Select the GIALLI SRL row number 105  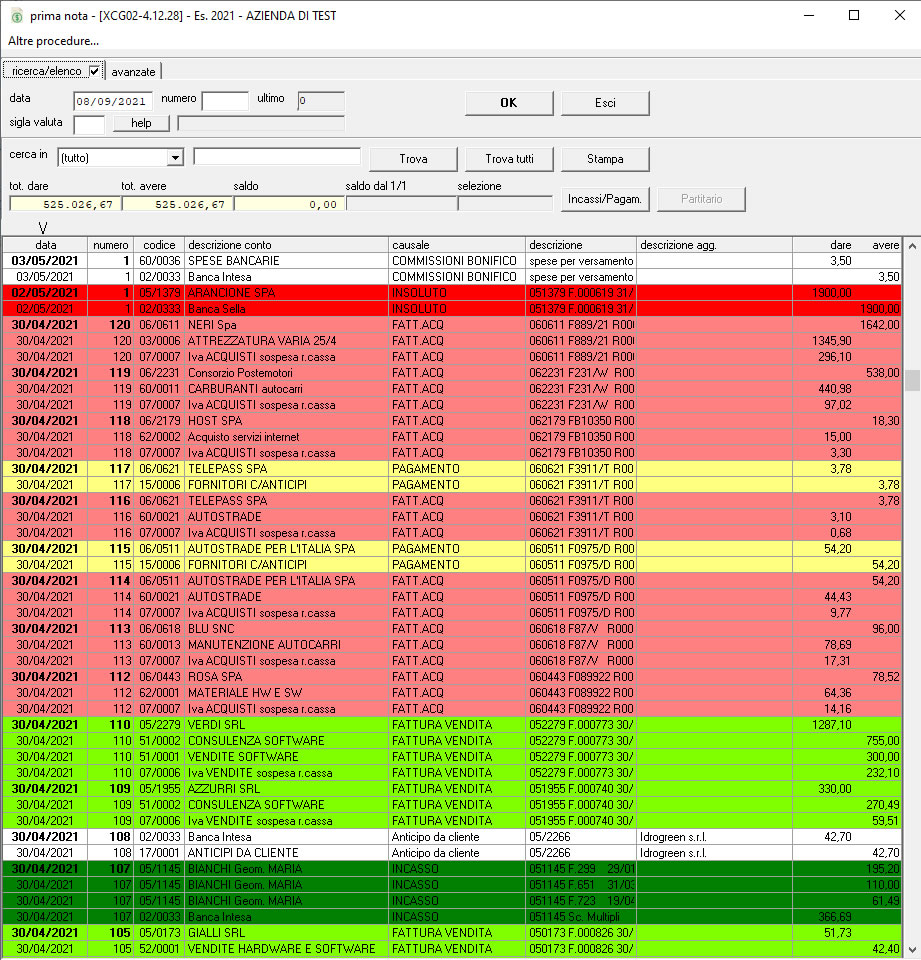pyautogui.click(x=452, y=932)
